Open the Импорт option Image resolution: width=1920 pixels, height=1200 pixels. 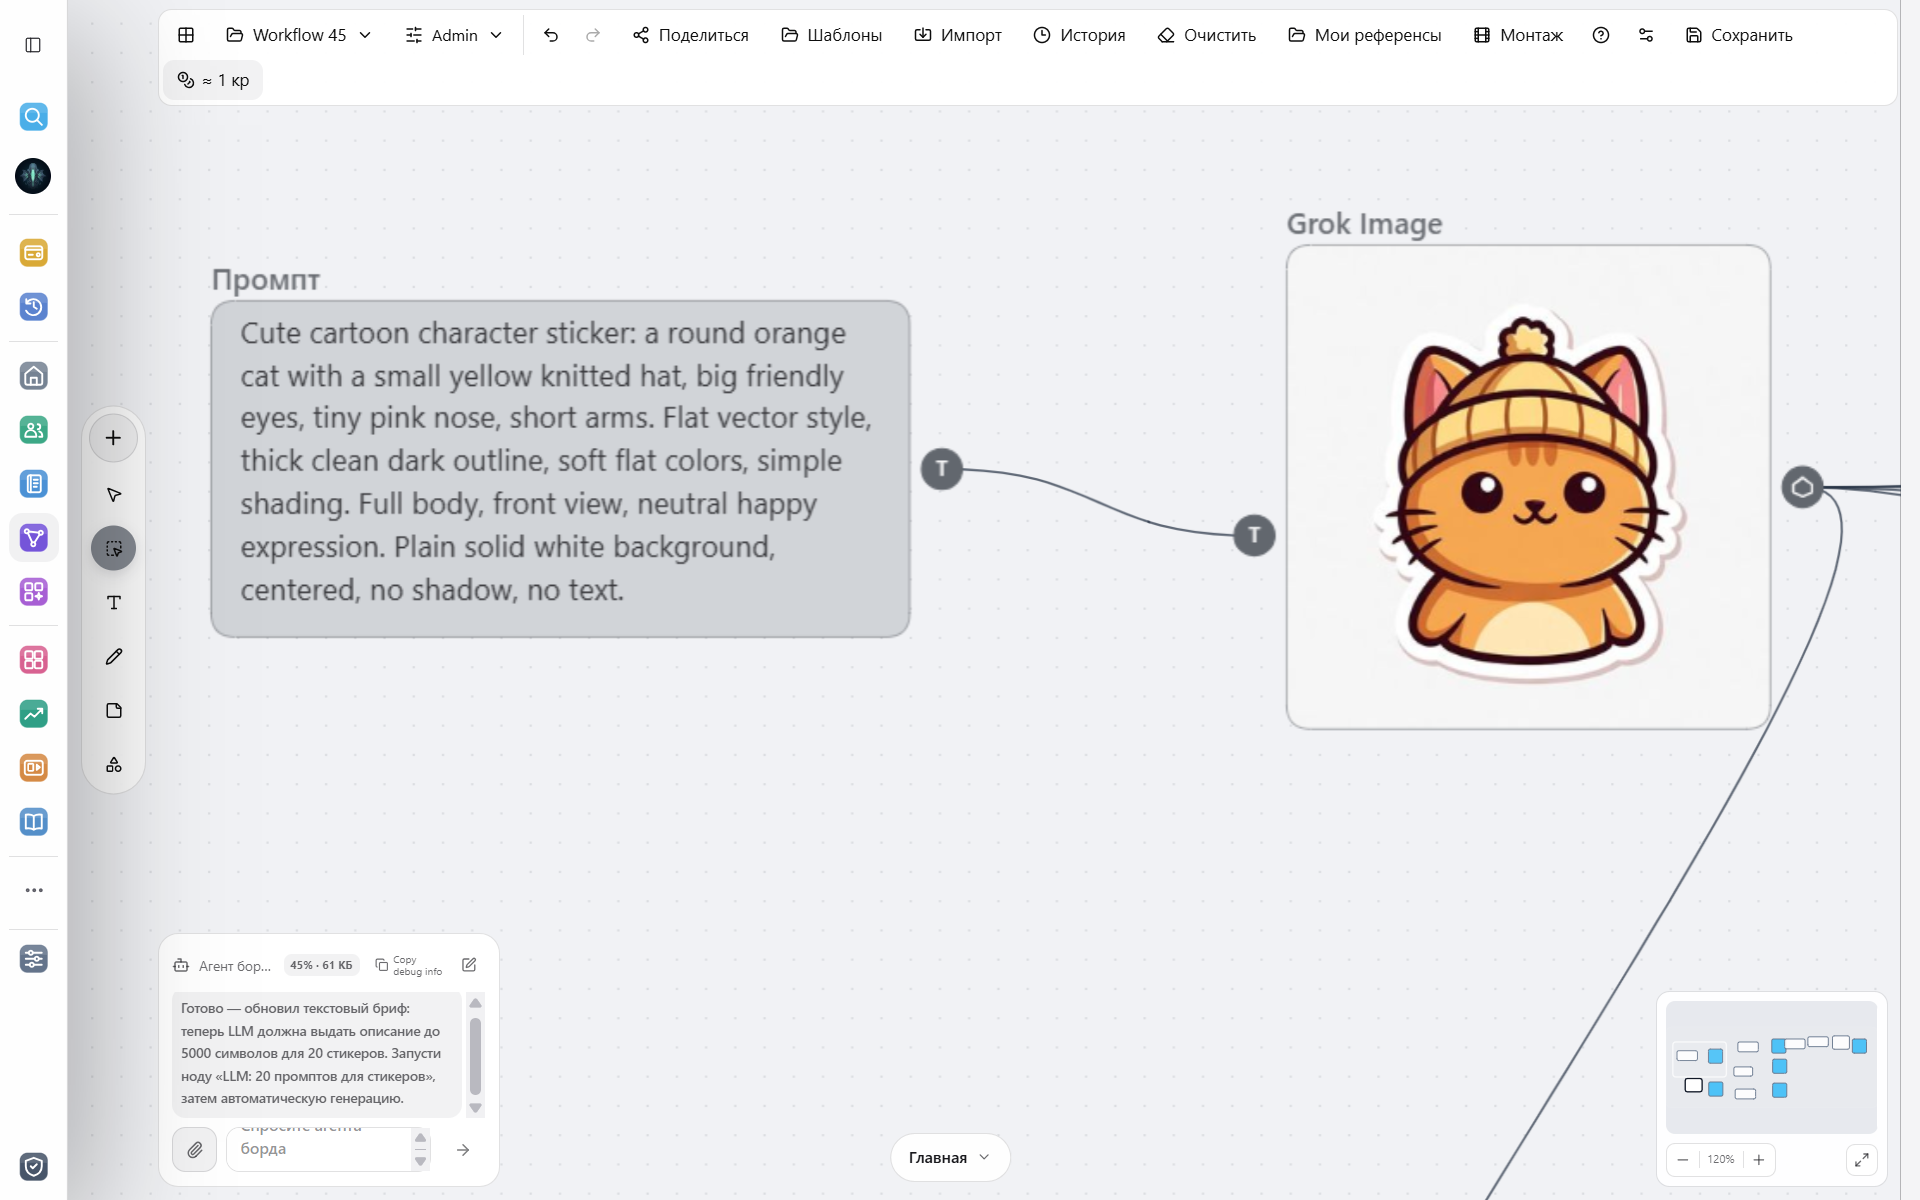click(958, 35)
